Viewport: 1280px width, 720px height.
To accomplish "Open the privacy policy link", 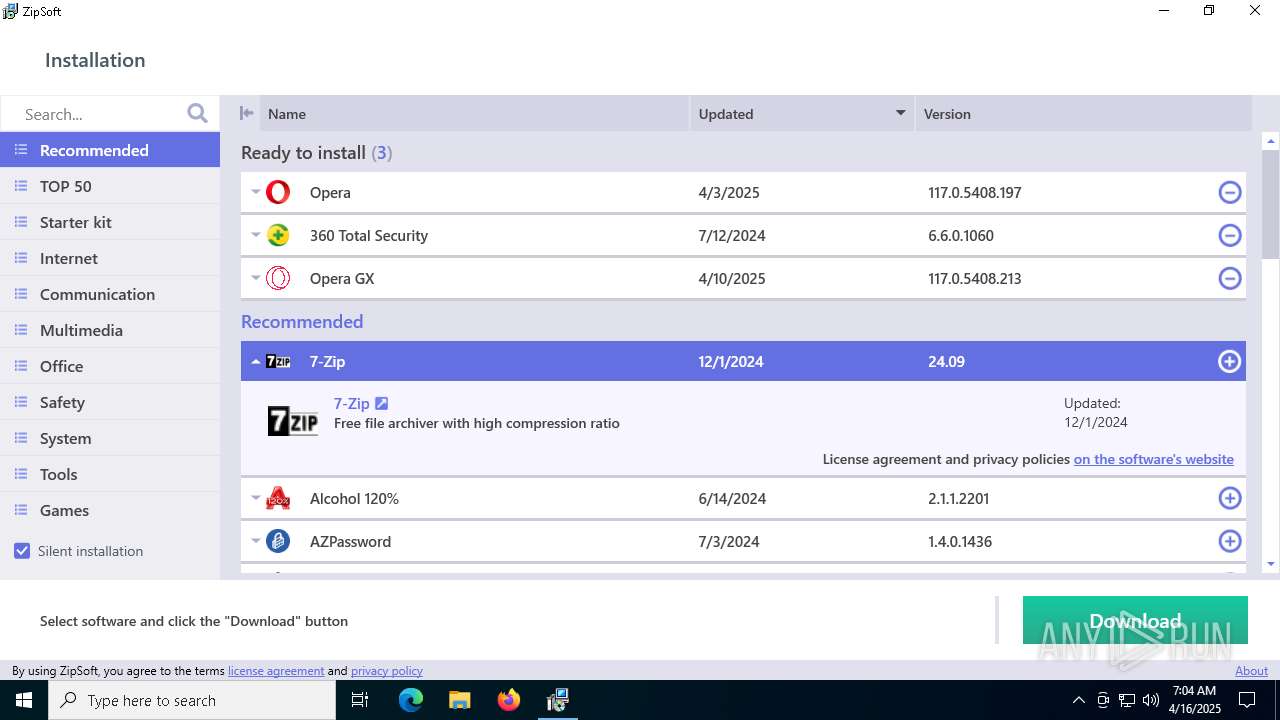I will click(386, 671).
